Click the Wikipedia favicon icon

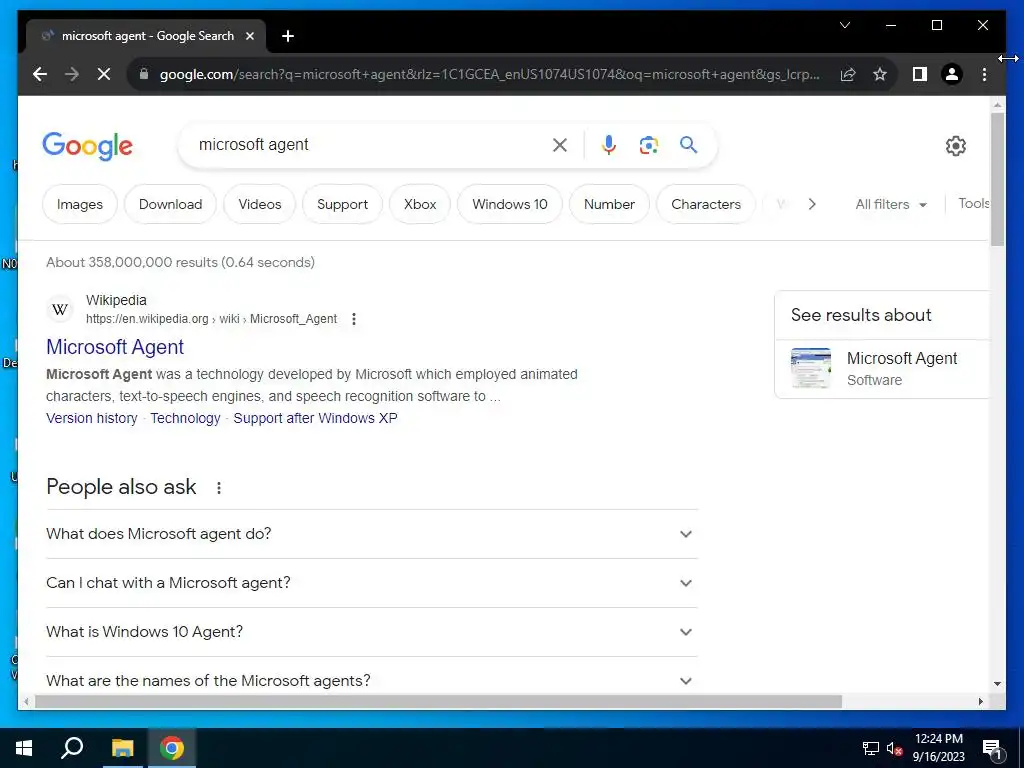click(60, 309)
